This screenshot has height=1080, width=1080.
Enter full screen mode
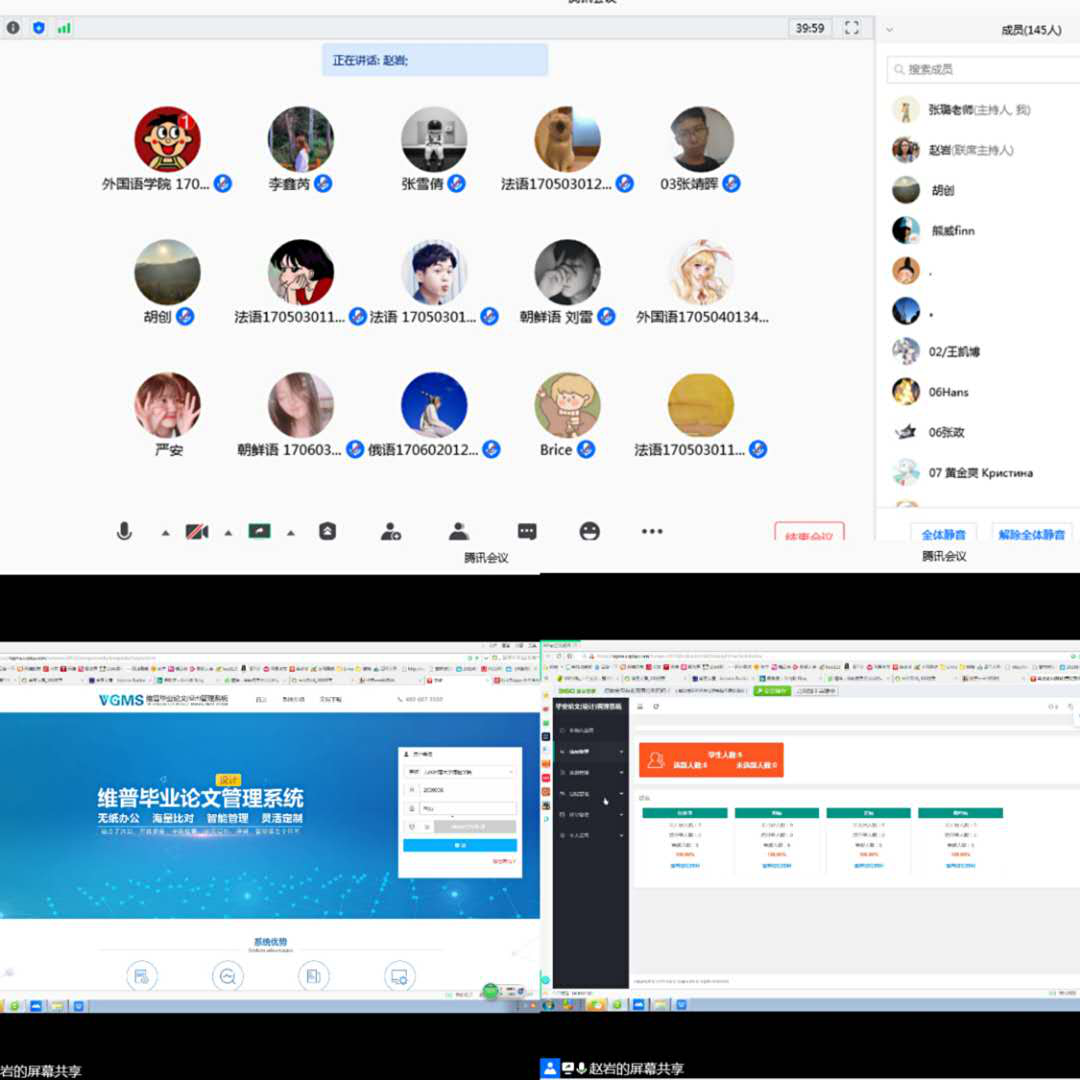coord(852,28)
